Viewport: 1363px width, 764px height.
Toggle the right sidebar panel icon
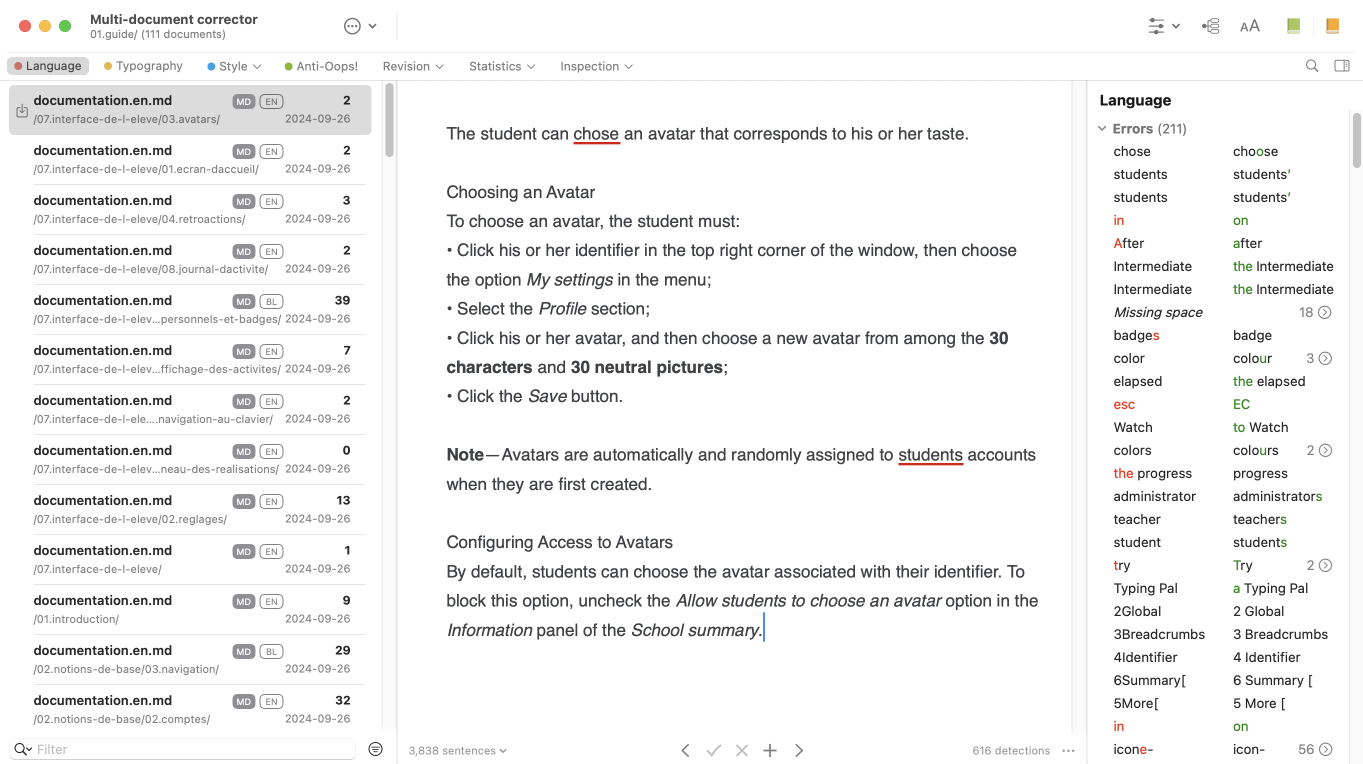click(x=1342, y=66)
